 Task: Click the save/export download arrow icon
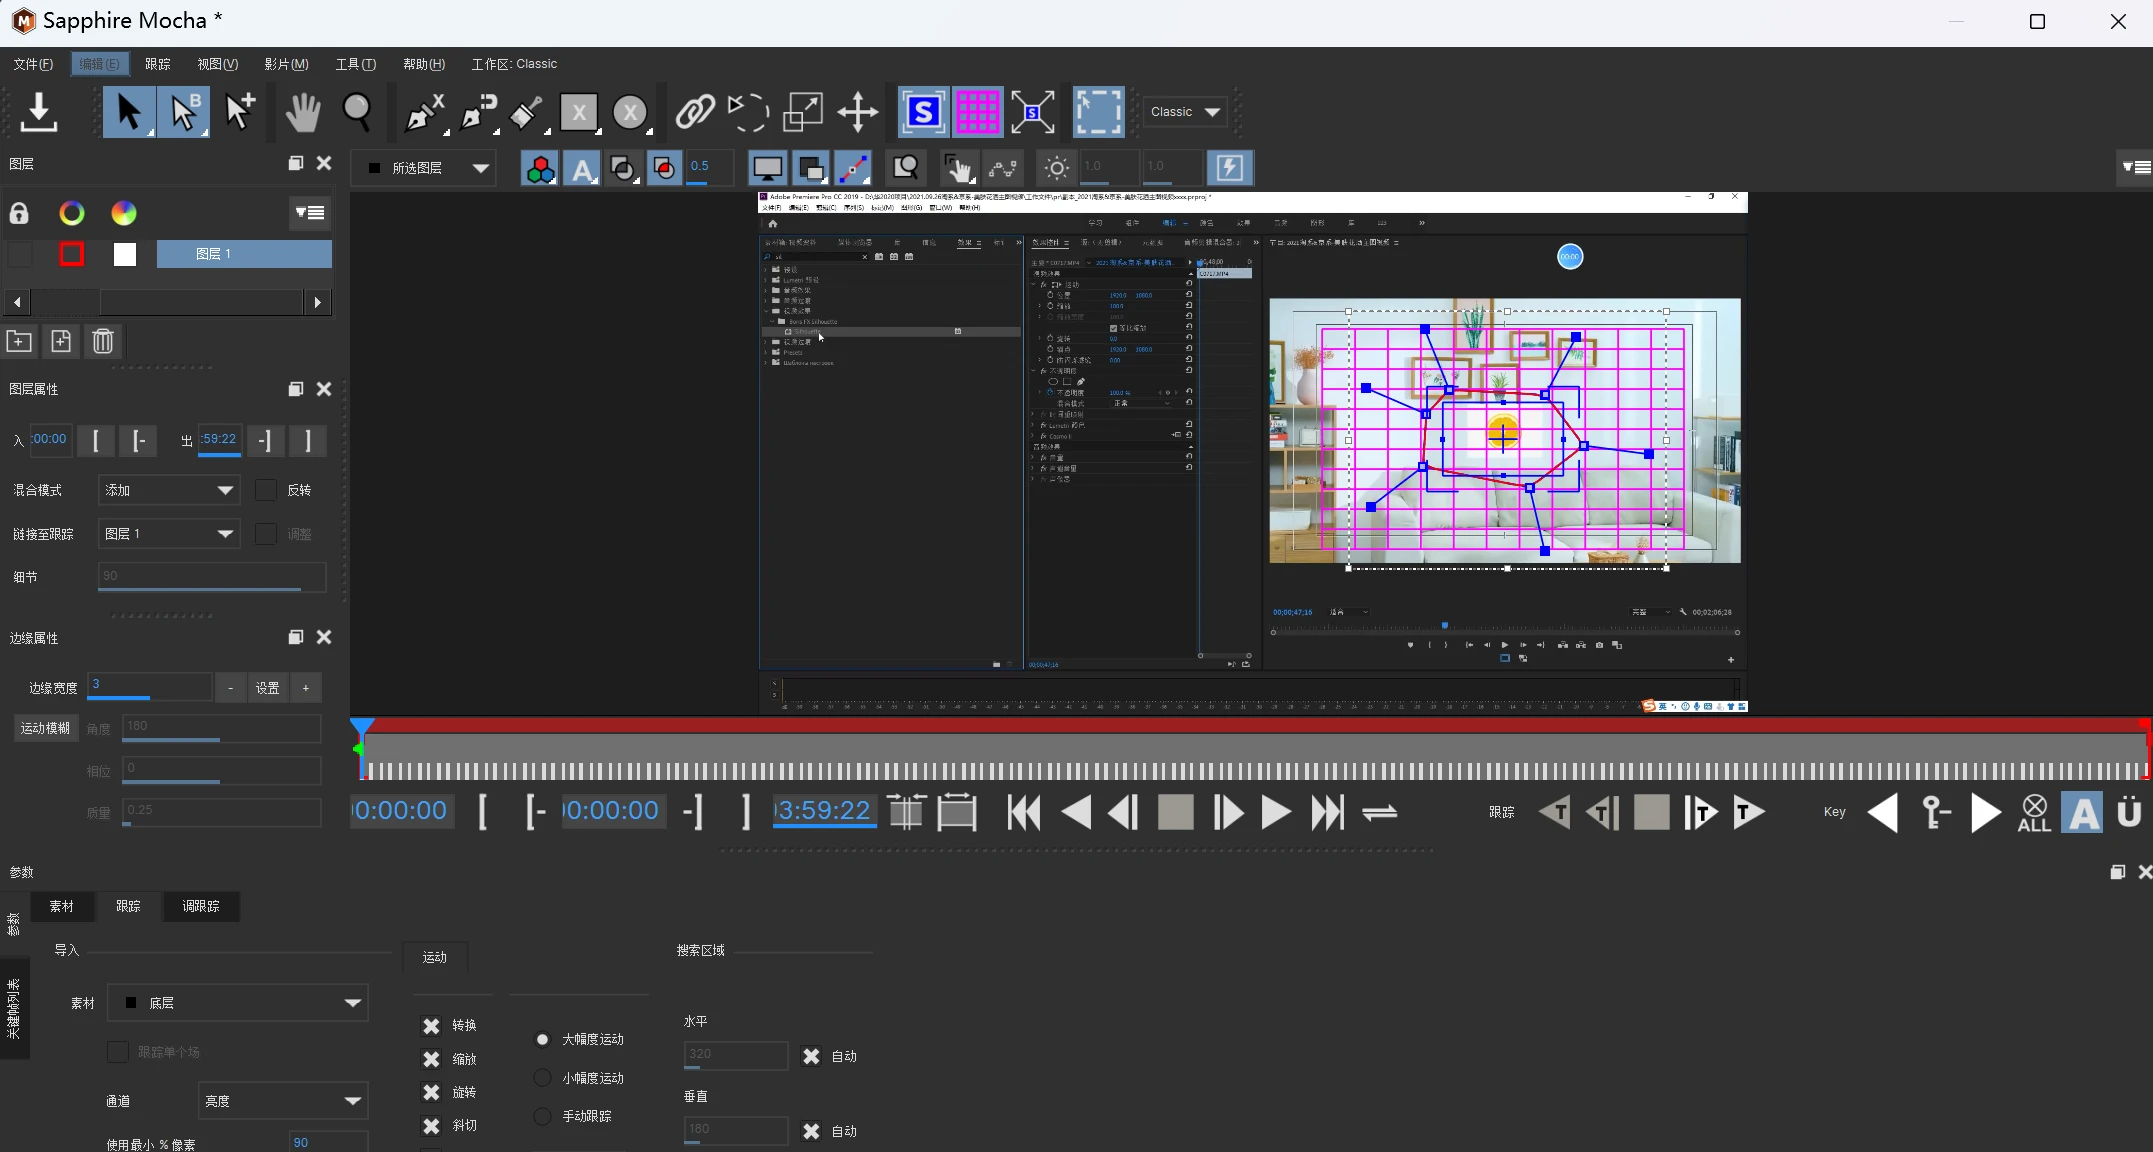click(39, 112)
